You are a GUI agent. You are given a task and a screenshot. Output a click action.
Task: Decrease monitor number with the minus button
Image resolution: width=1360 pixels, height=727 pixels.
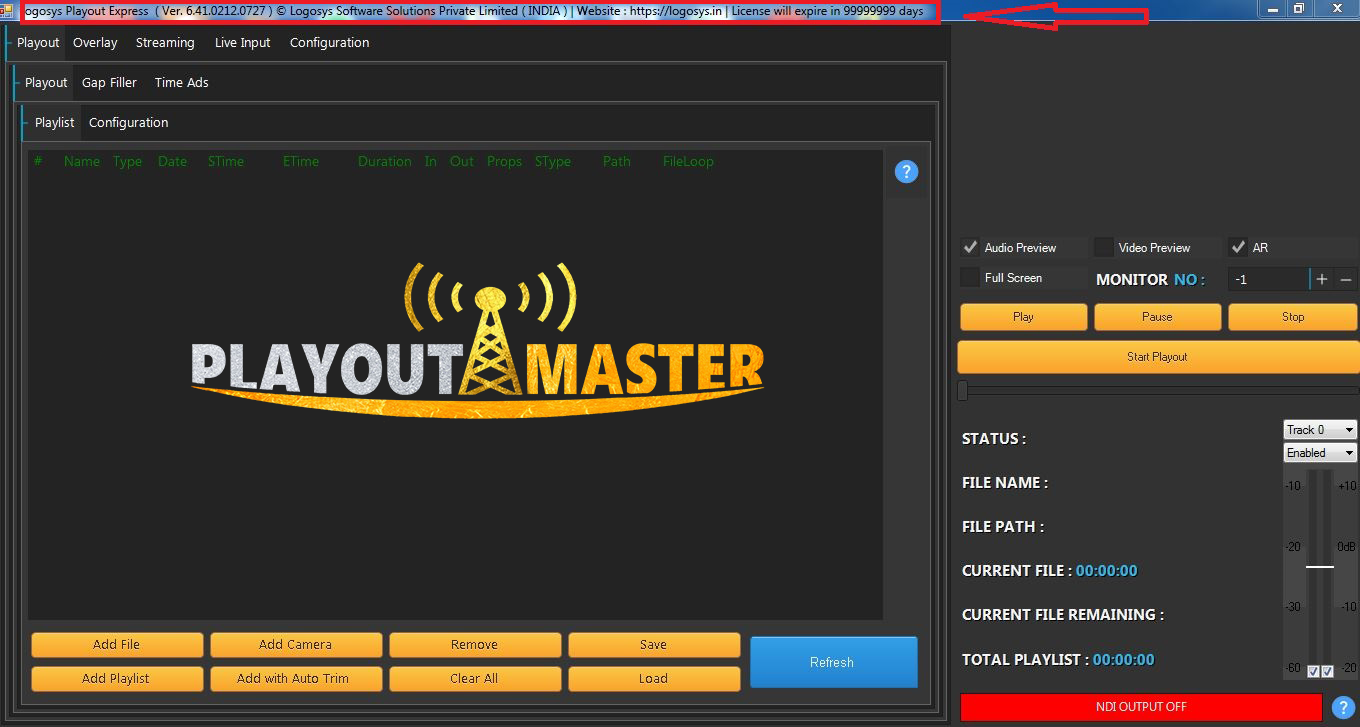tap(1346, 280)
